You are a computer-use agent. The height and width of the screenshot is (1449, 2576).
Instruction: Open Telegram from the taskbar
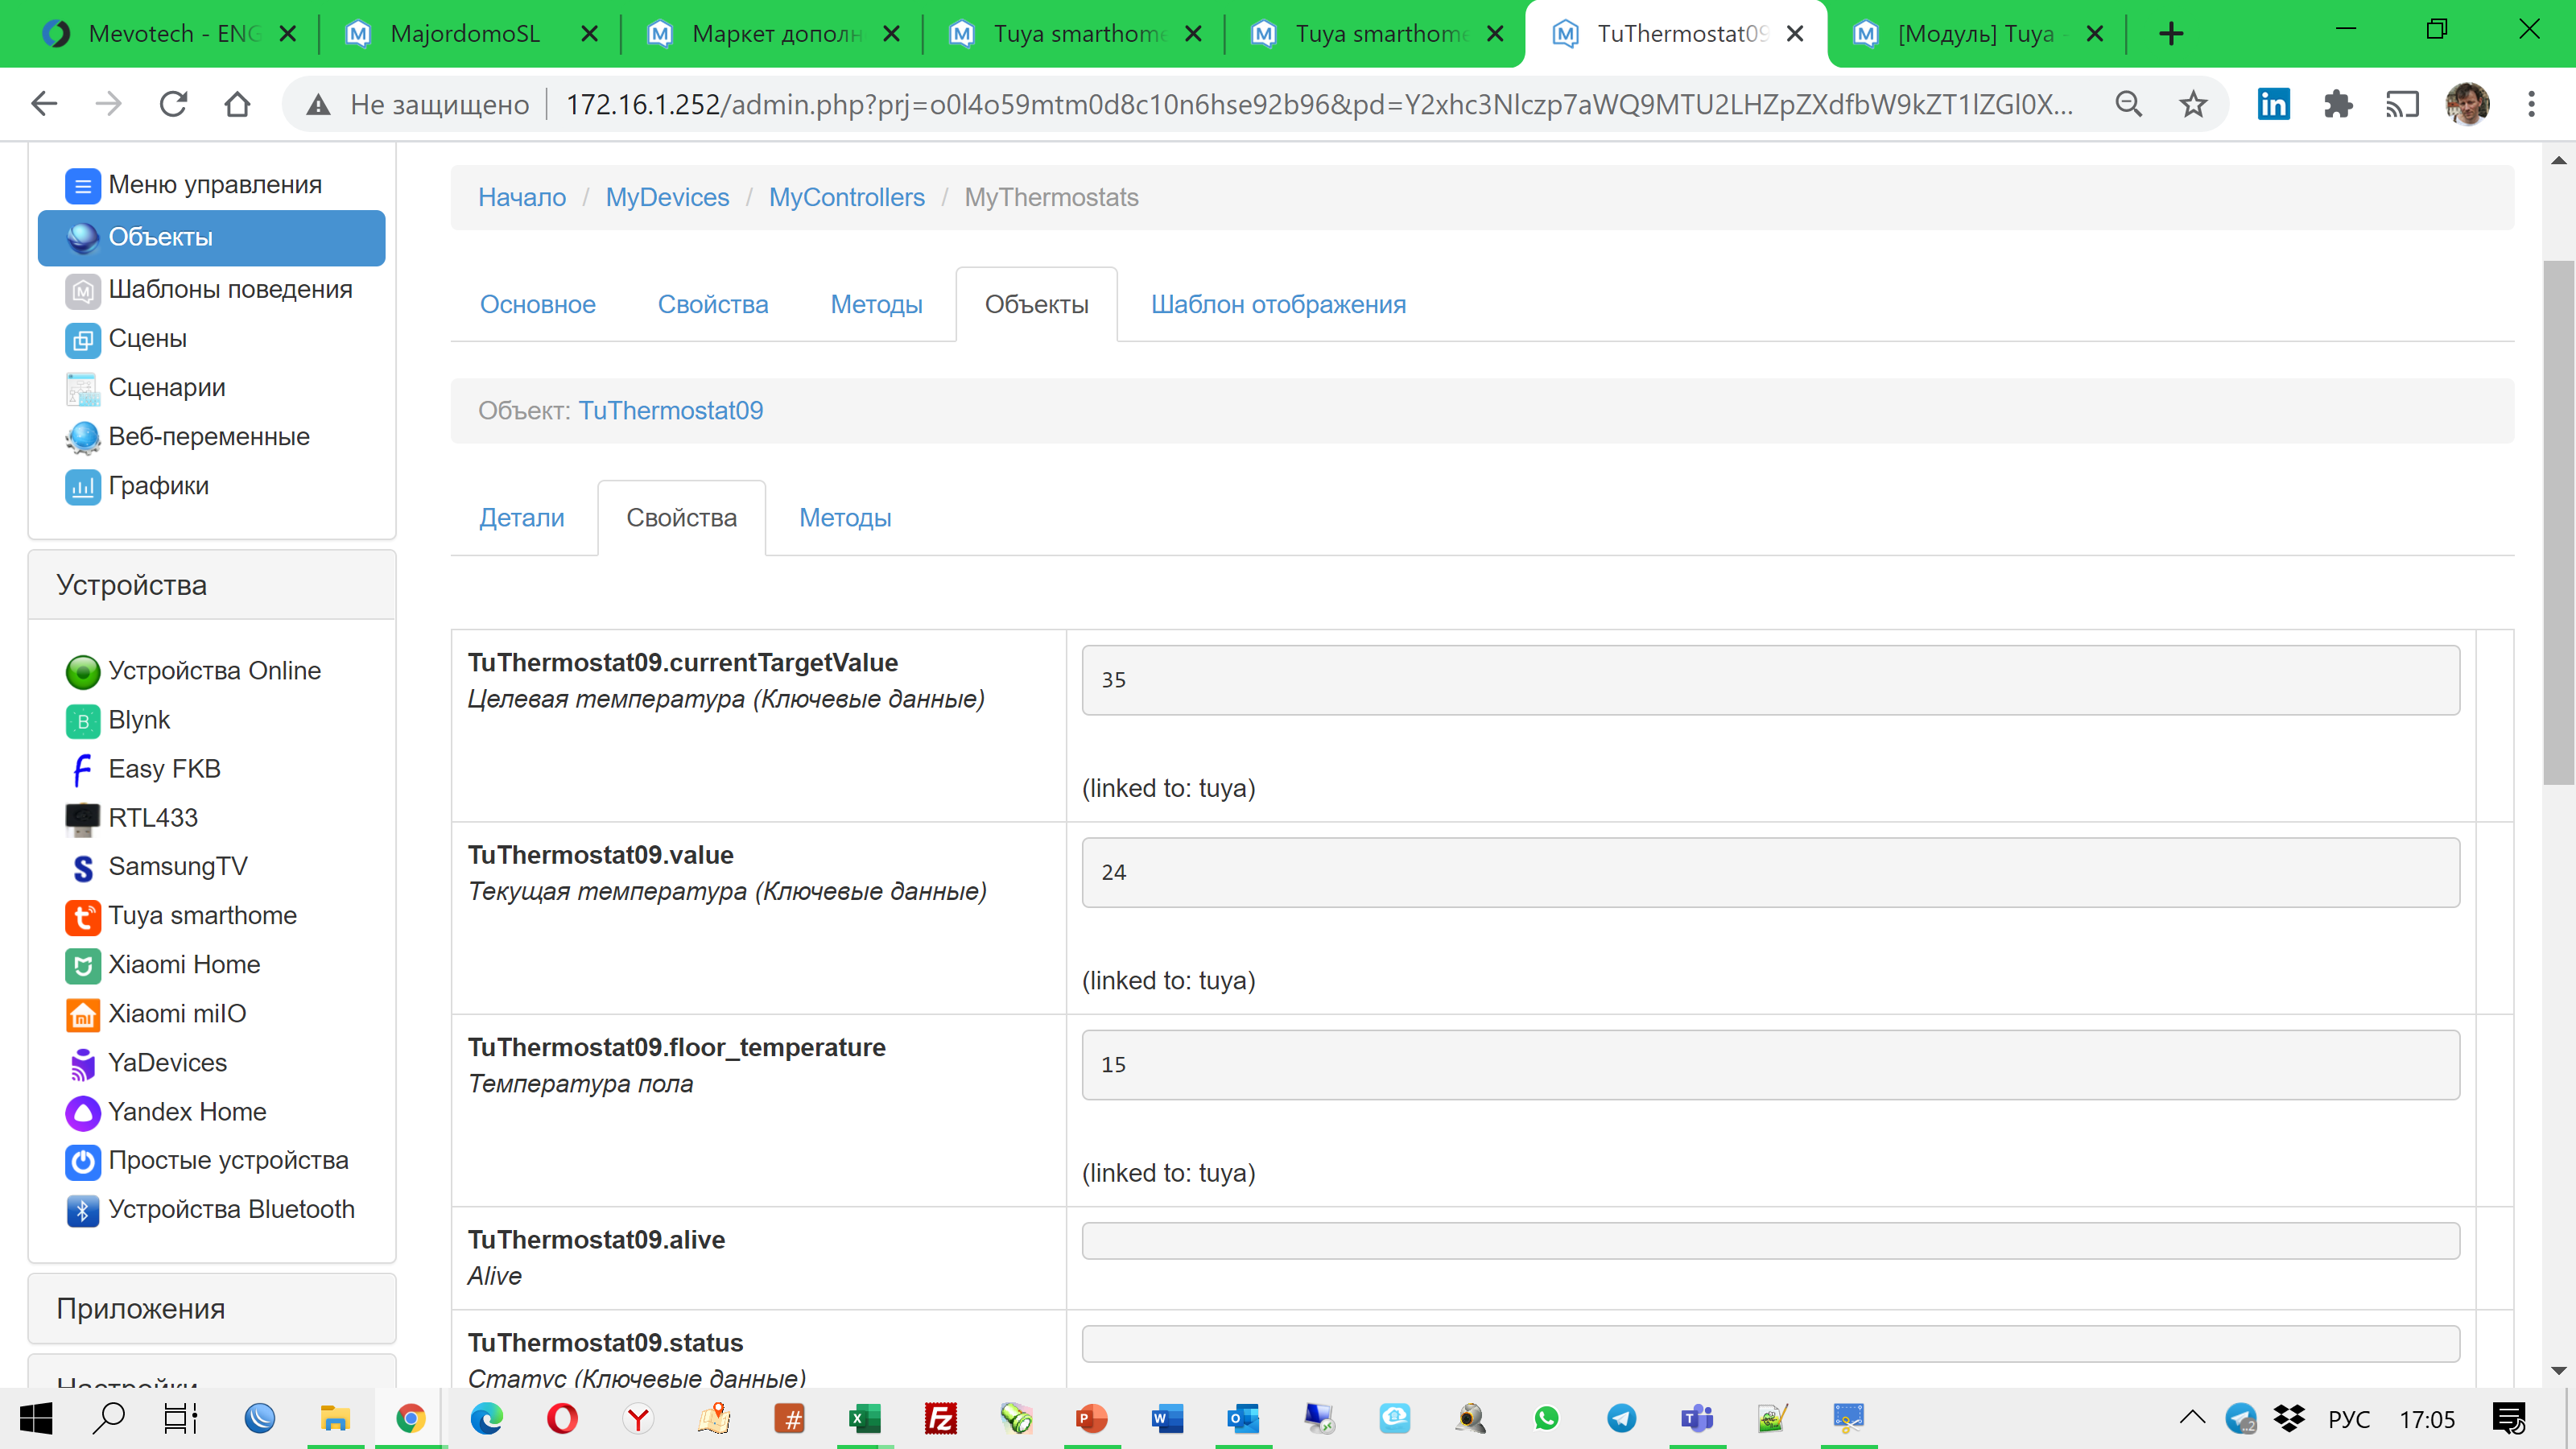(1622, 1418)
